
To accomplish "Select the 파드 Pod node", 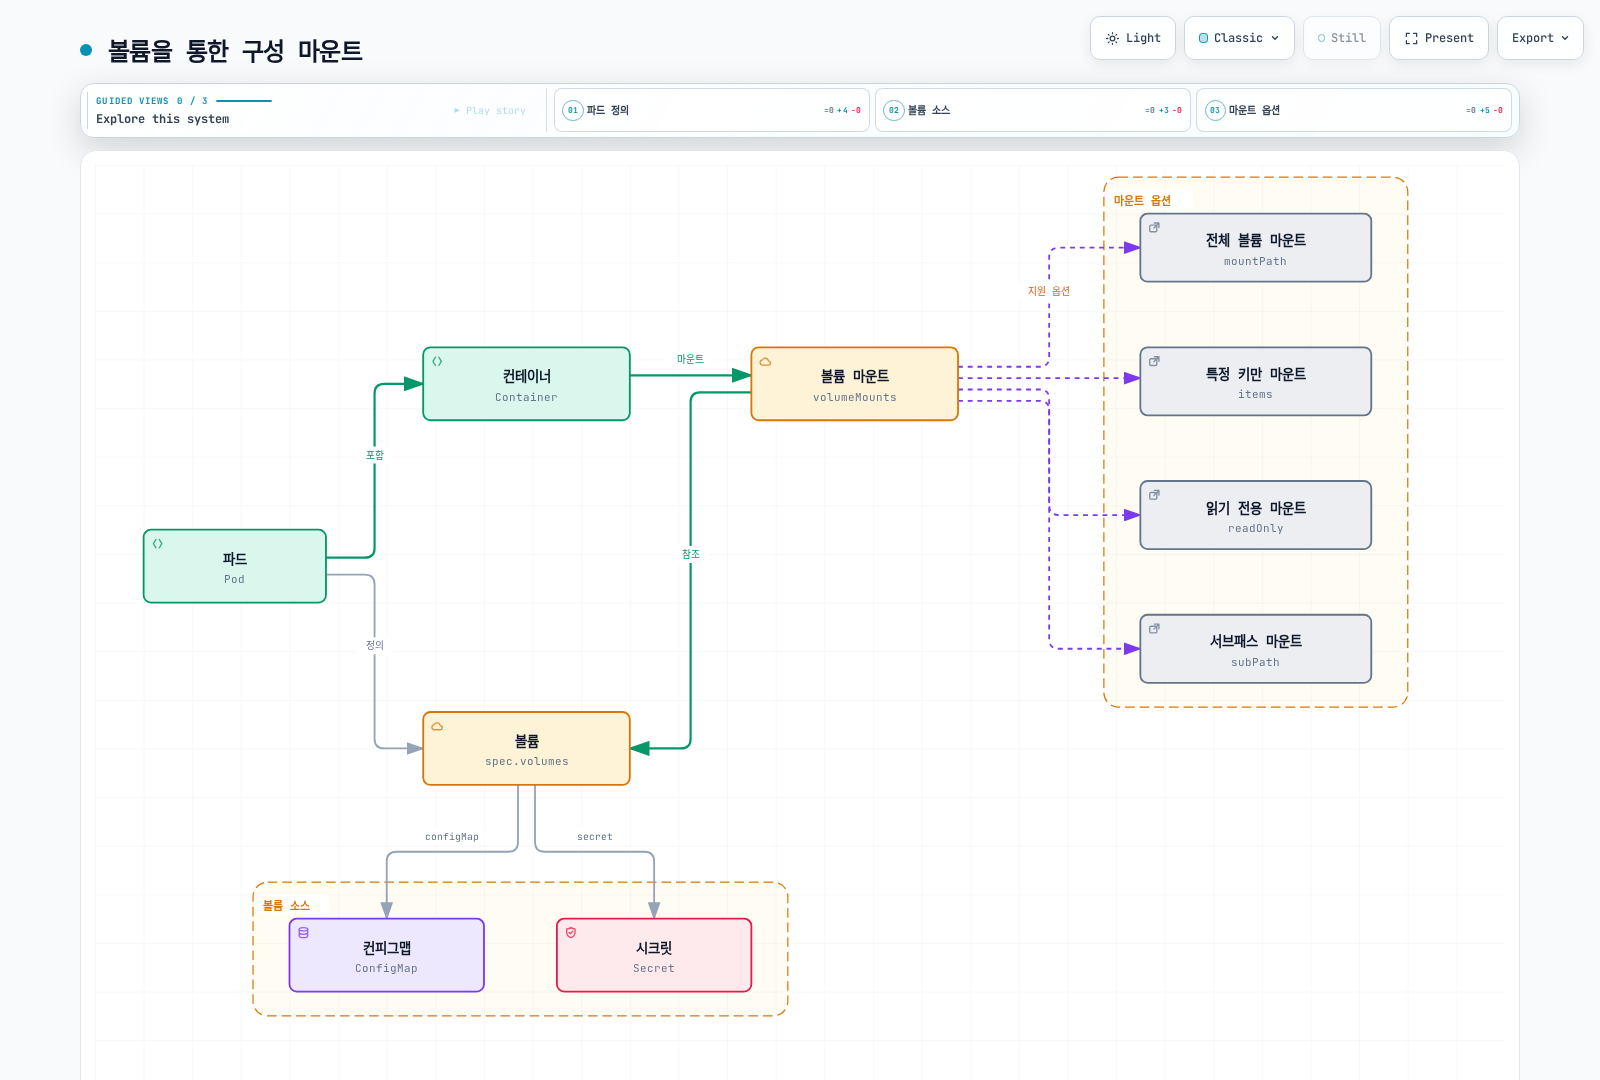I will click(x=235, y=566).
